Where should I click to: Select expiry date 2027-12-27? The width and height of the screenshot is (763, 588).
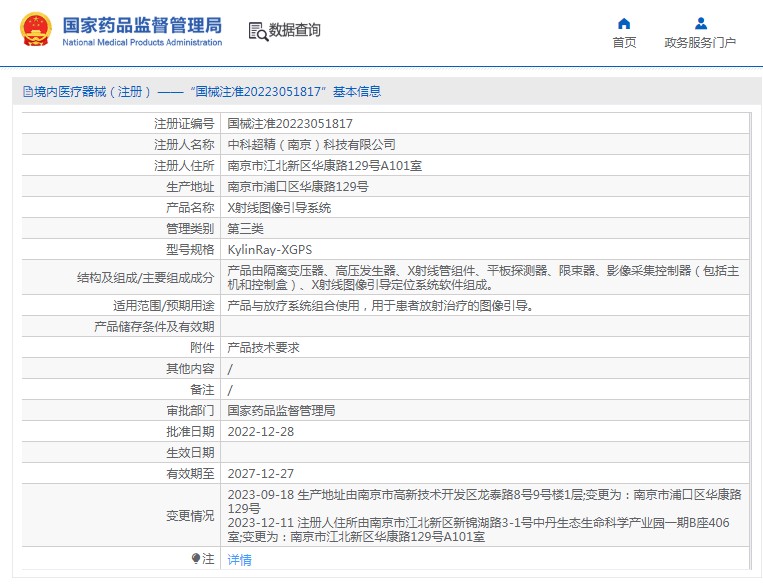[261, 474]
